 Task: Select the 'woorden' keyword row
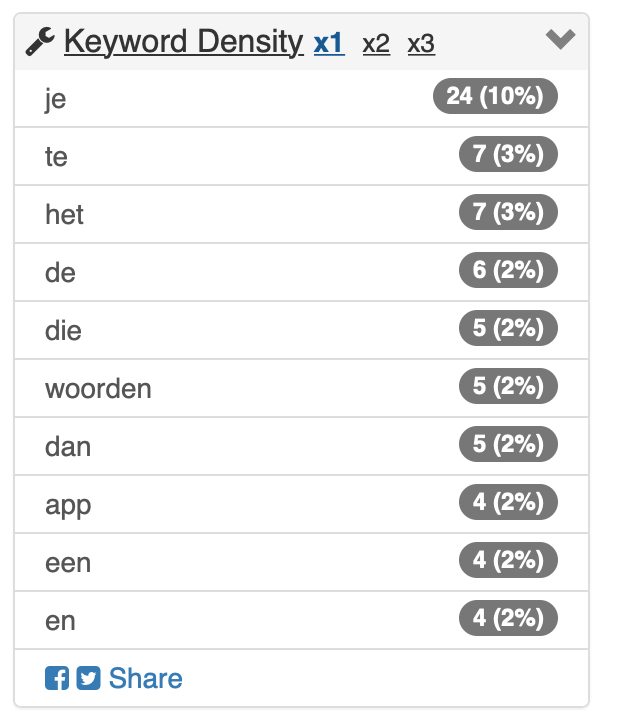(301, 388)
